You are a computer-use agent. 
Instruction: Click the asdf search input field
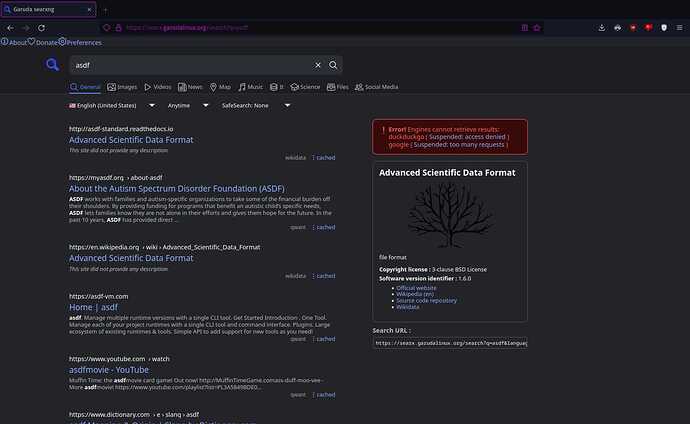pyautogui.click(x=191, y=65)
